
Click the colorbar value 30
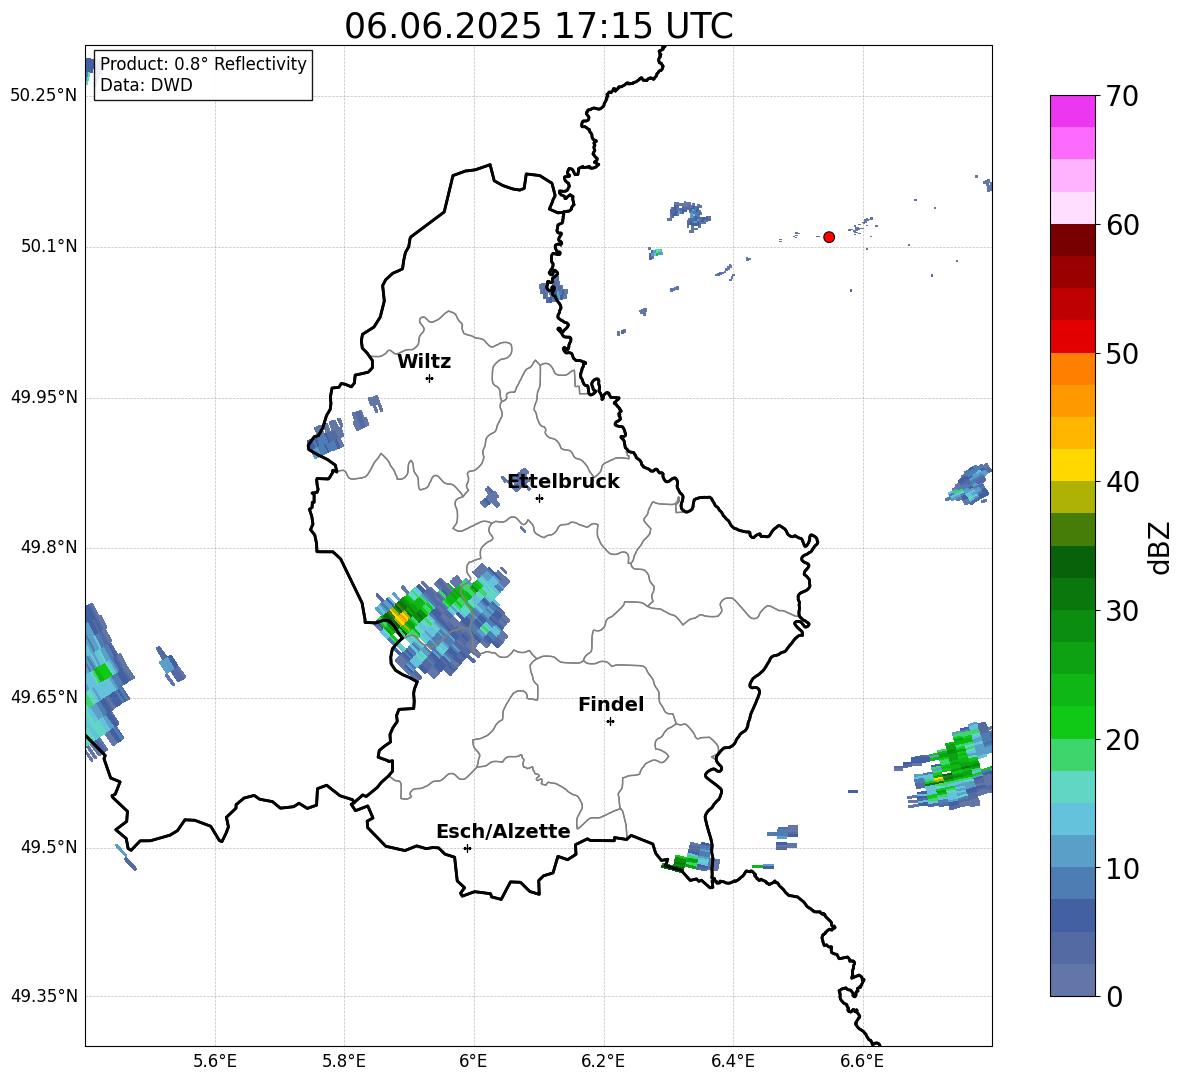[1122, 611]
